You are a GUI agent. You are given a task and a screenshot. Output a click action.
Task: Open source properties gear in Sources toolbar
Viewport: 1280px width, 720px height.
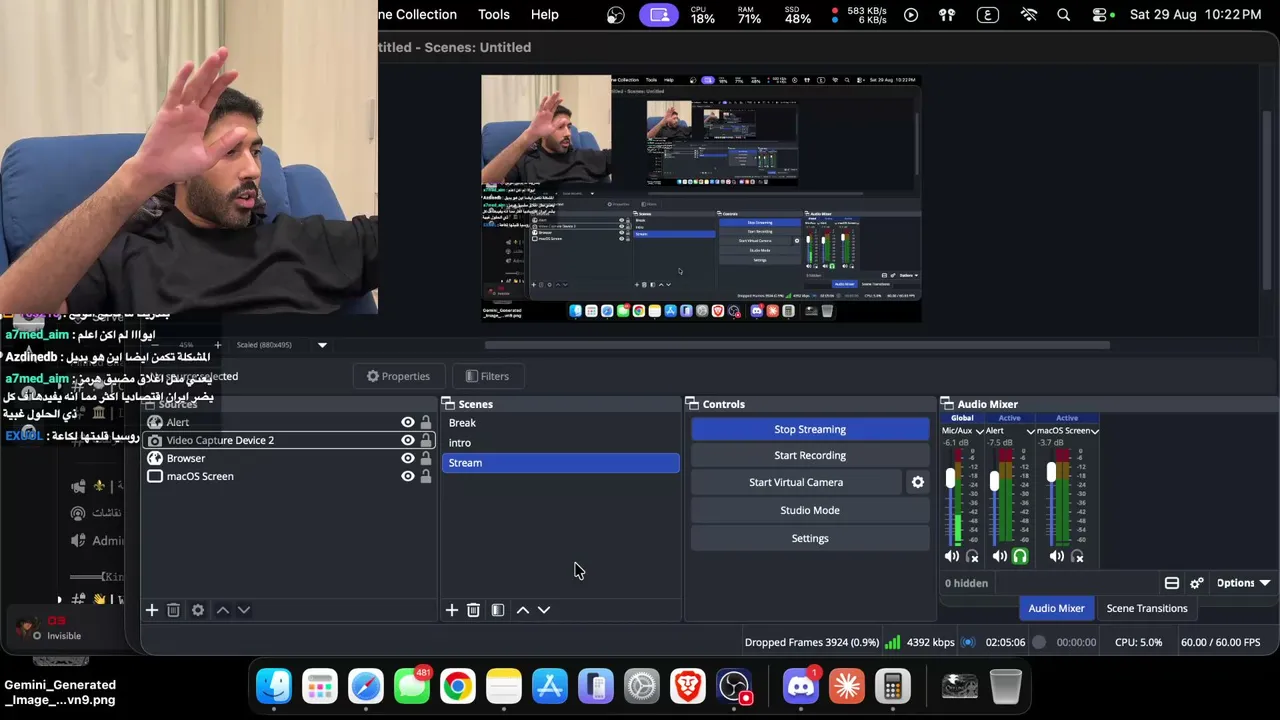click(x=198, y=610)
